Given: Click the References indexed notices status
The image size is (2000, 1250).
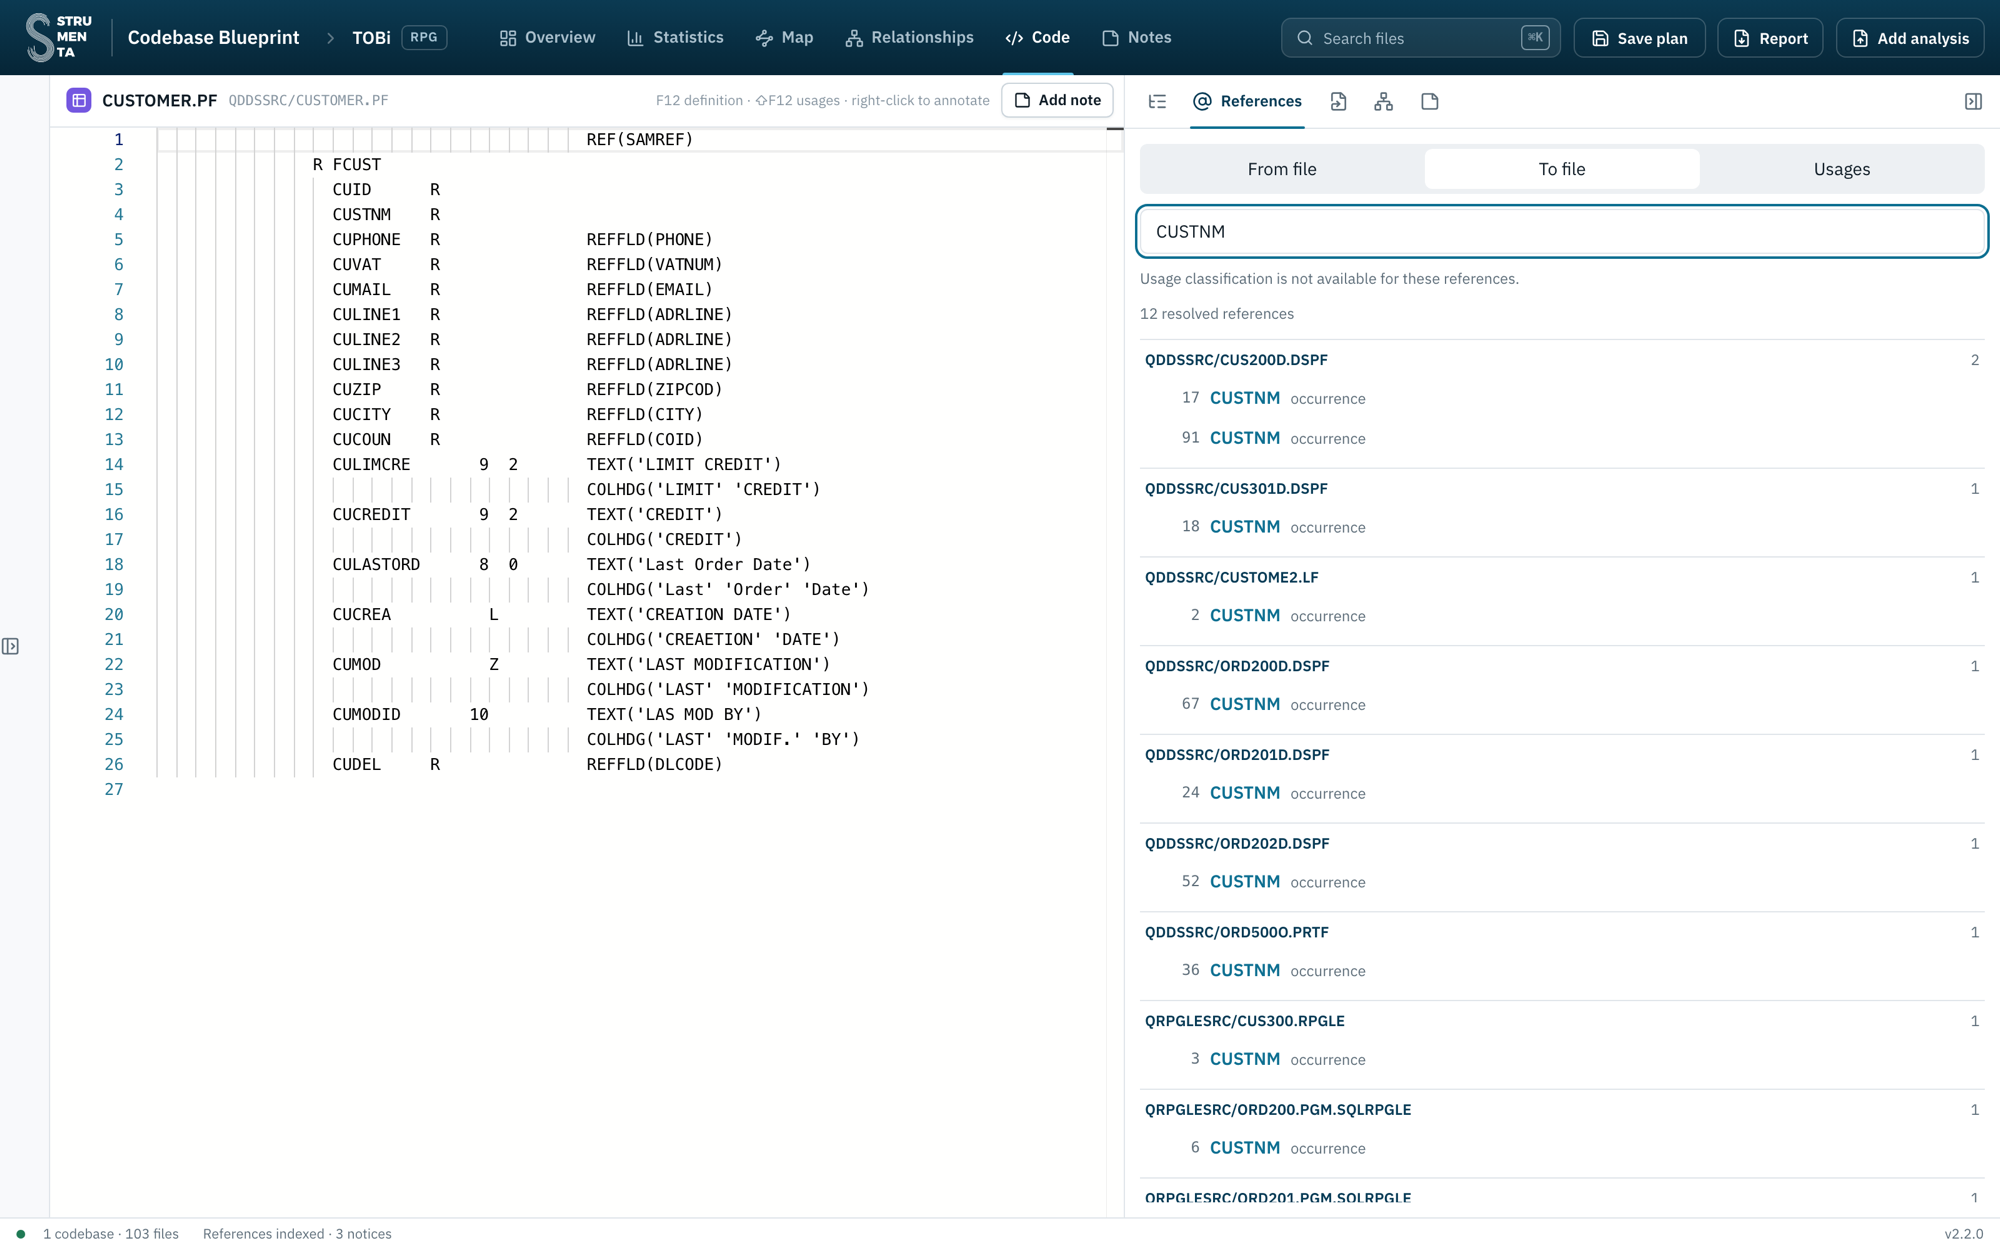Looking at the screenshot, I should click(x=297, y=1234).
